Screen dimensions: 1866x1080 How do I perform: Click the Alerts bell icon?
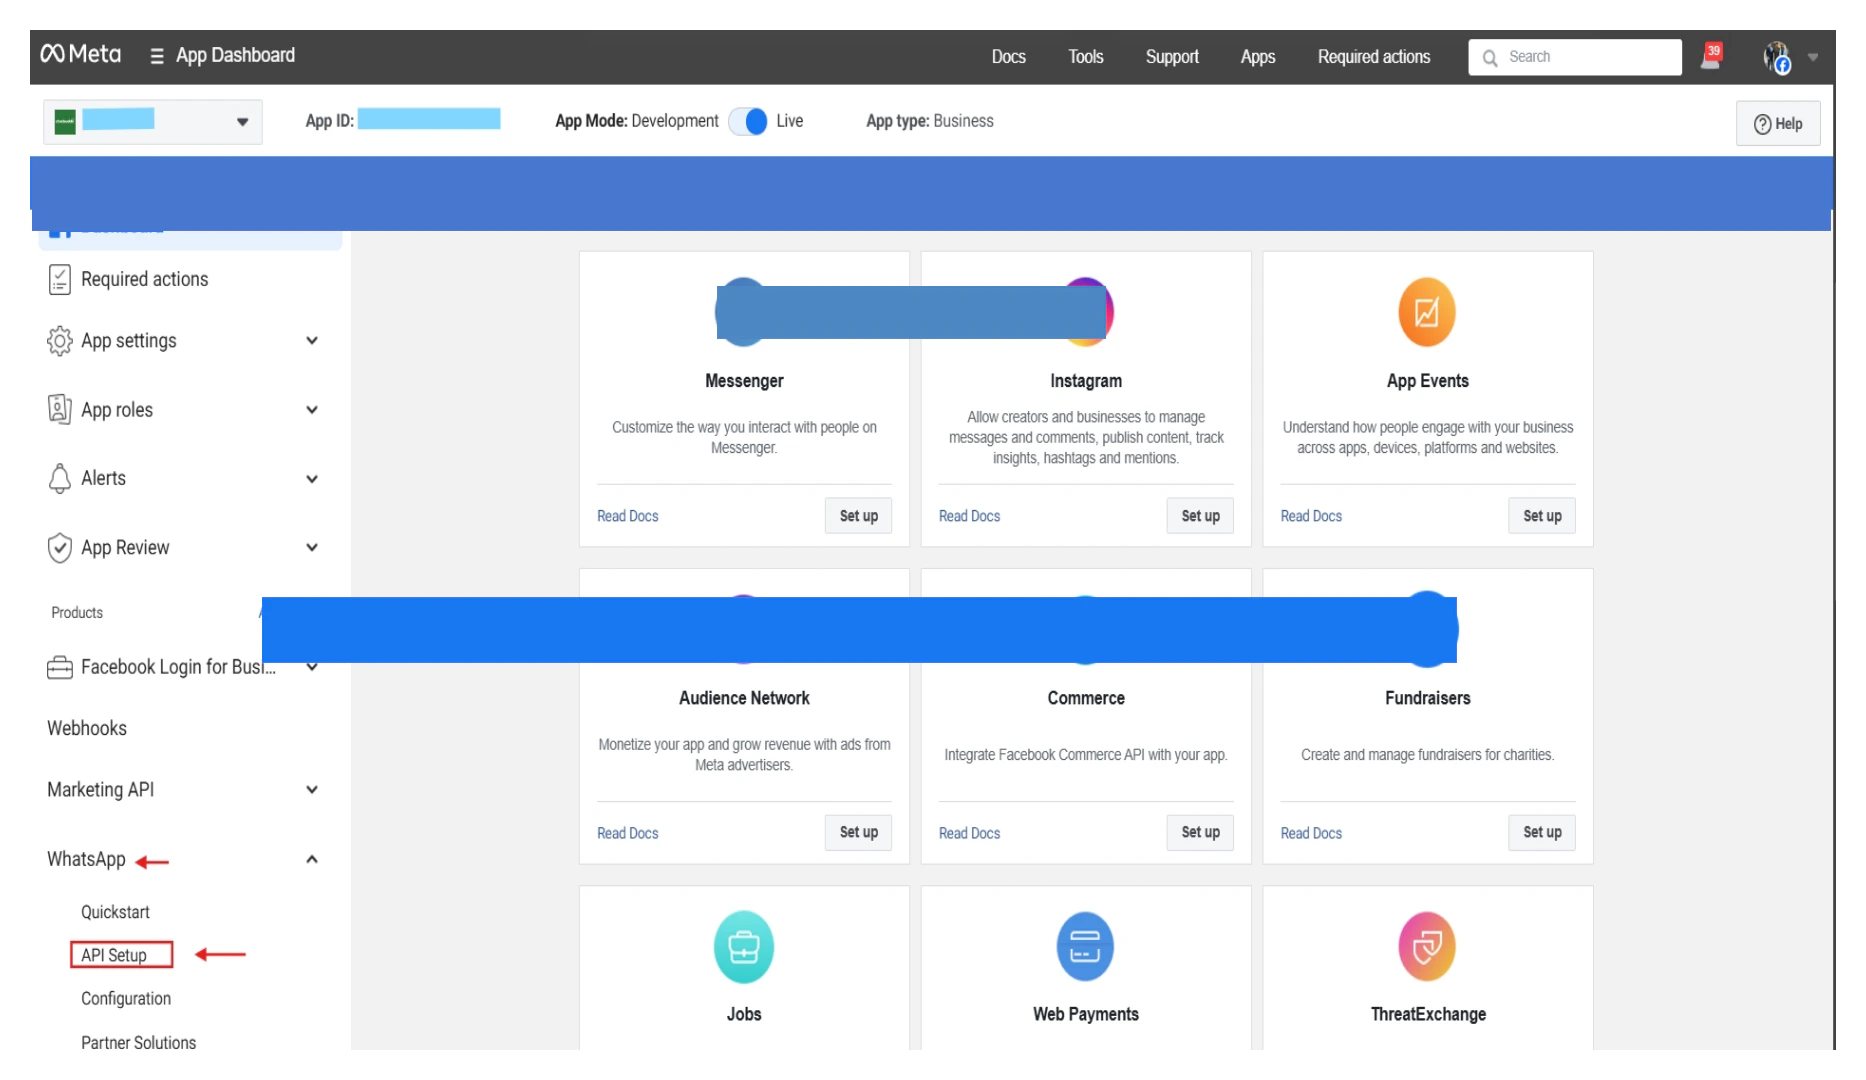click(60, 478)
